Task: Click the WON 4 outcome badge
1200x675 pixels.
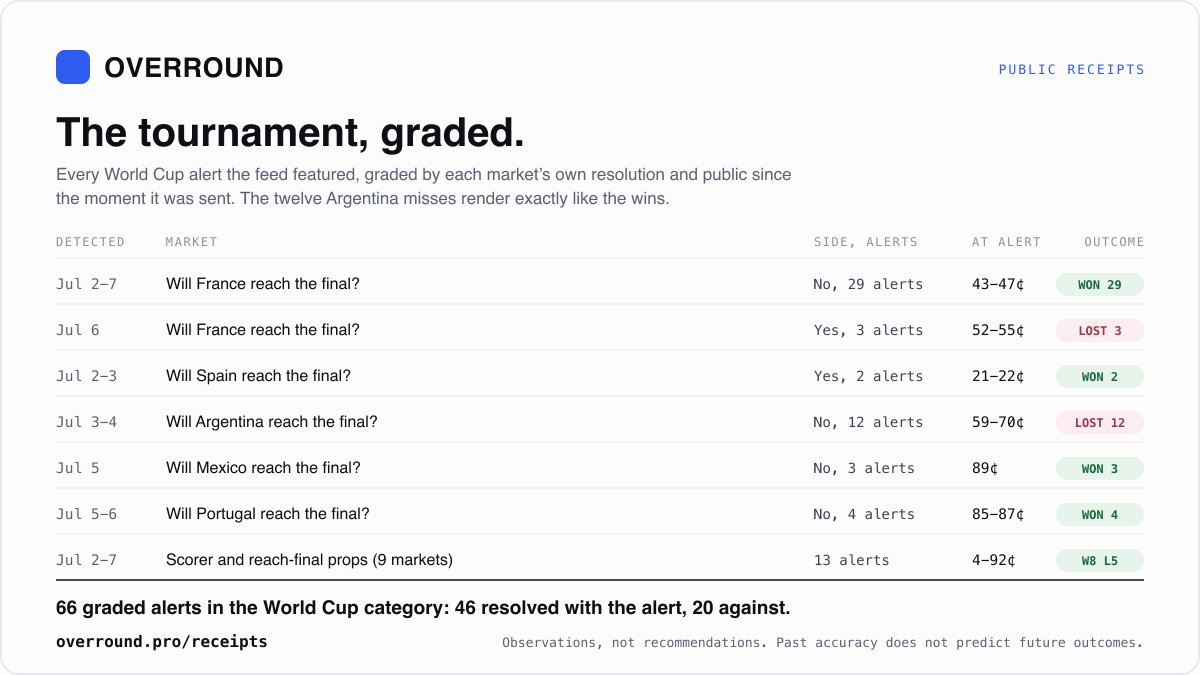Action: coord(1099,515)
